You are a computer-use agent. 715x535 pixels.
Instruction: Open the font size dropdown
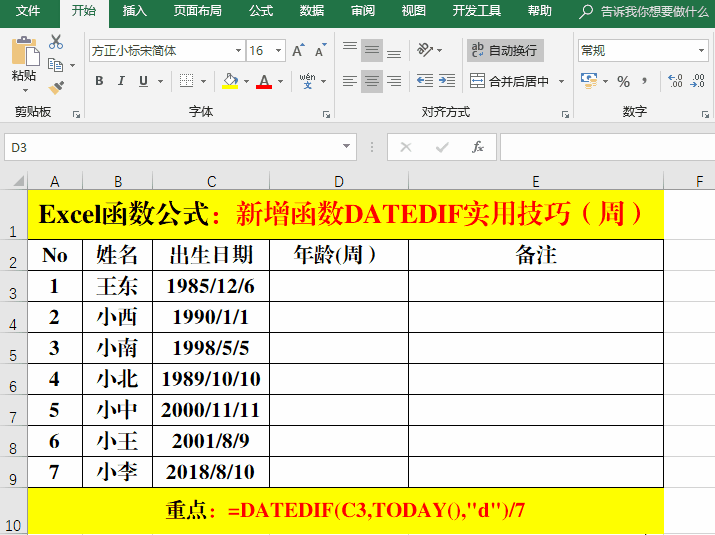[x=279, y=51]
